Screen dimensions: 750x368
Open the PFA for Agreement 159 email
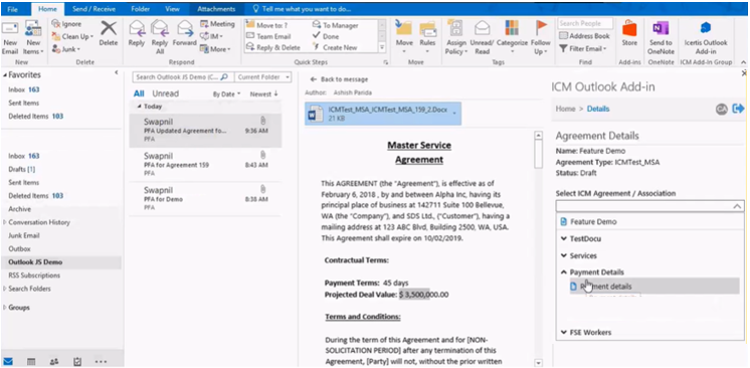coord(205,165)
